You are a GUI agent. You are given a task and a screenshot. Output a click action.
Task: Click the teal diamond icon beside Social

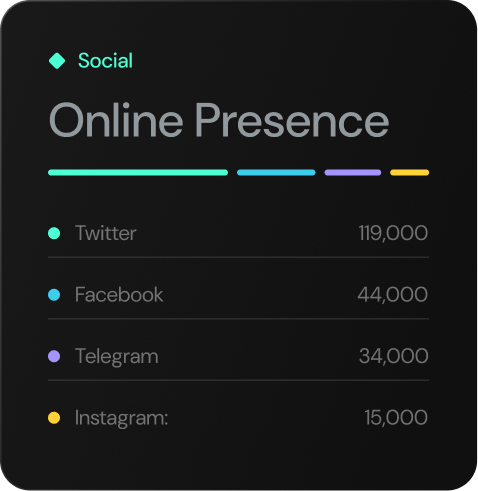click(57, 61)
